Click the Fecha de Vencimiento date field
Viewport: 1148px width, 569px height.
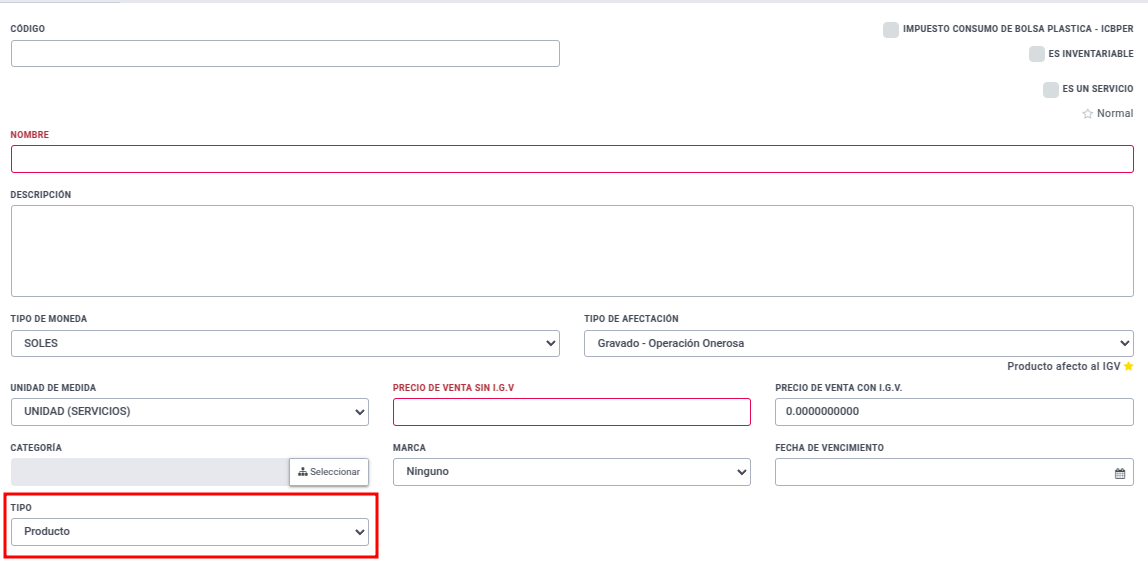955,472
